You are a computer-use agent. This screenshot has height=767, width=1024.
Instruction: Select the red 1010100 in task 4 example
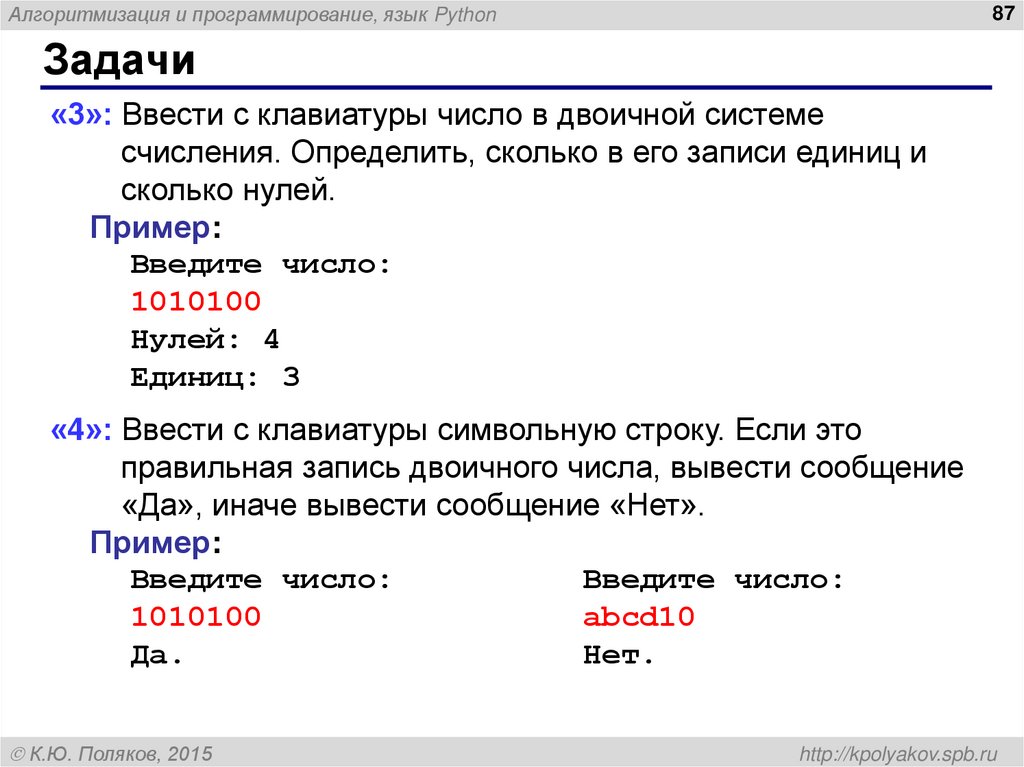[196, 617]
